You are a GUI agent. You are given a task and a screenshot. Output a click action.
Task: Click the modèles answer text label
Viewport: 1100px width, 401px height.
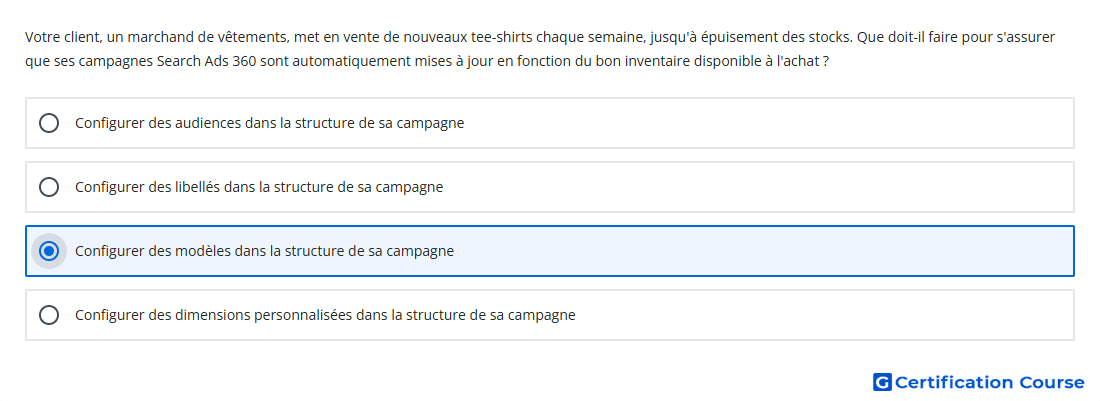pos(264,251)
